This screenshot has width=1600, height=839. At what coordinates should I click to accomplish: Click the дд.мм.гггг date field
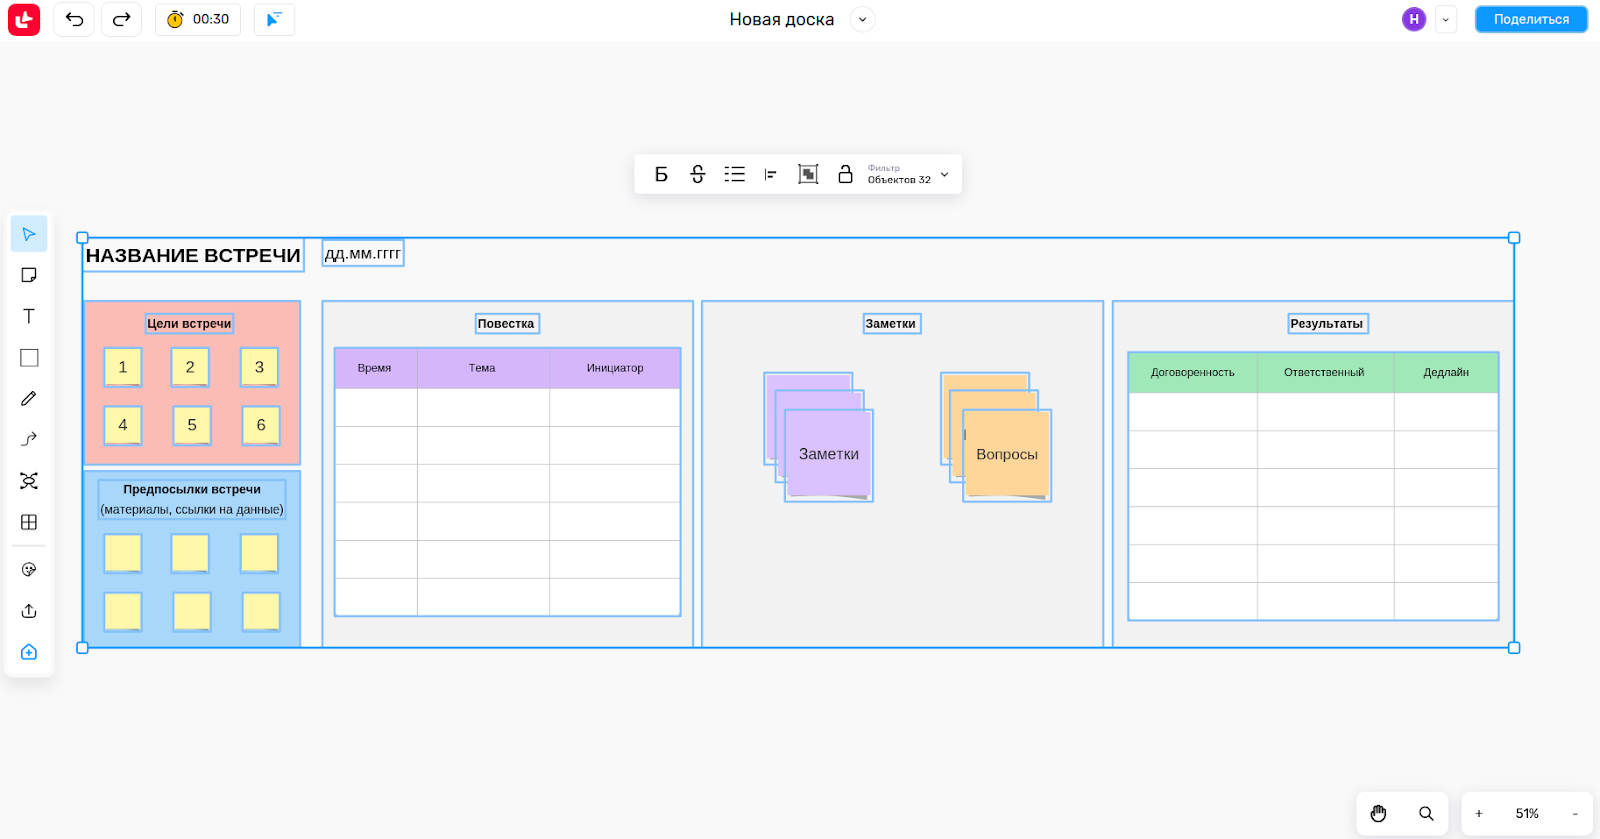click(x=363, y=254)
